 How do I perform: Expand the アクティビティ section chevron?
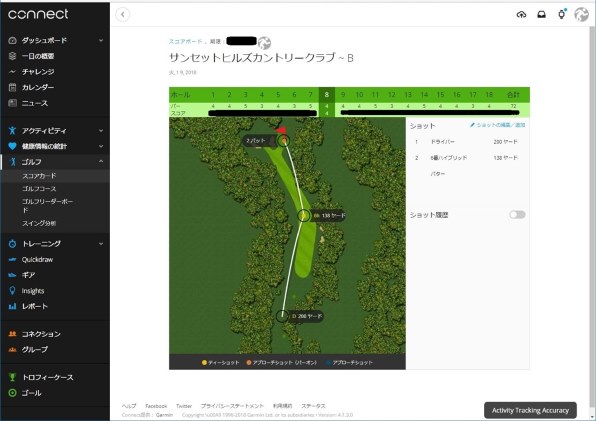(101, 130)
